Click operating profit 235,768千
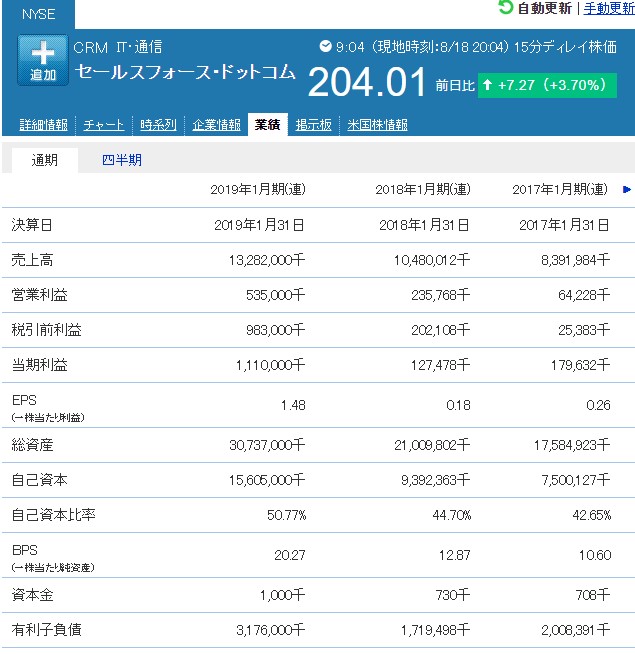635x654 pixels. coord(441,295)
